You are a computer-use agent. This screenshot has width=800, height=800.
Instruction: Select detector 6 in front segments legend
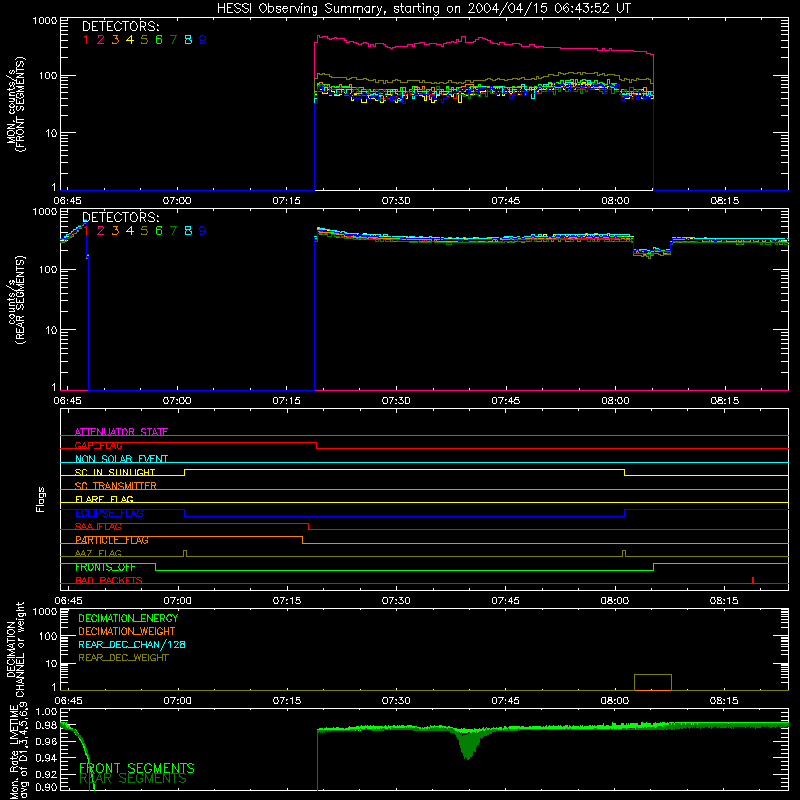click(159, 39)
